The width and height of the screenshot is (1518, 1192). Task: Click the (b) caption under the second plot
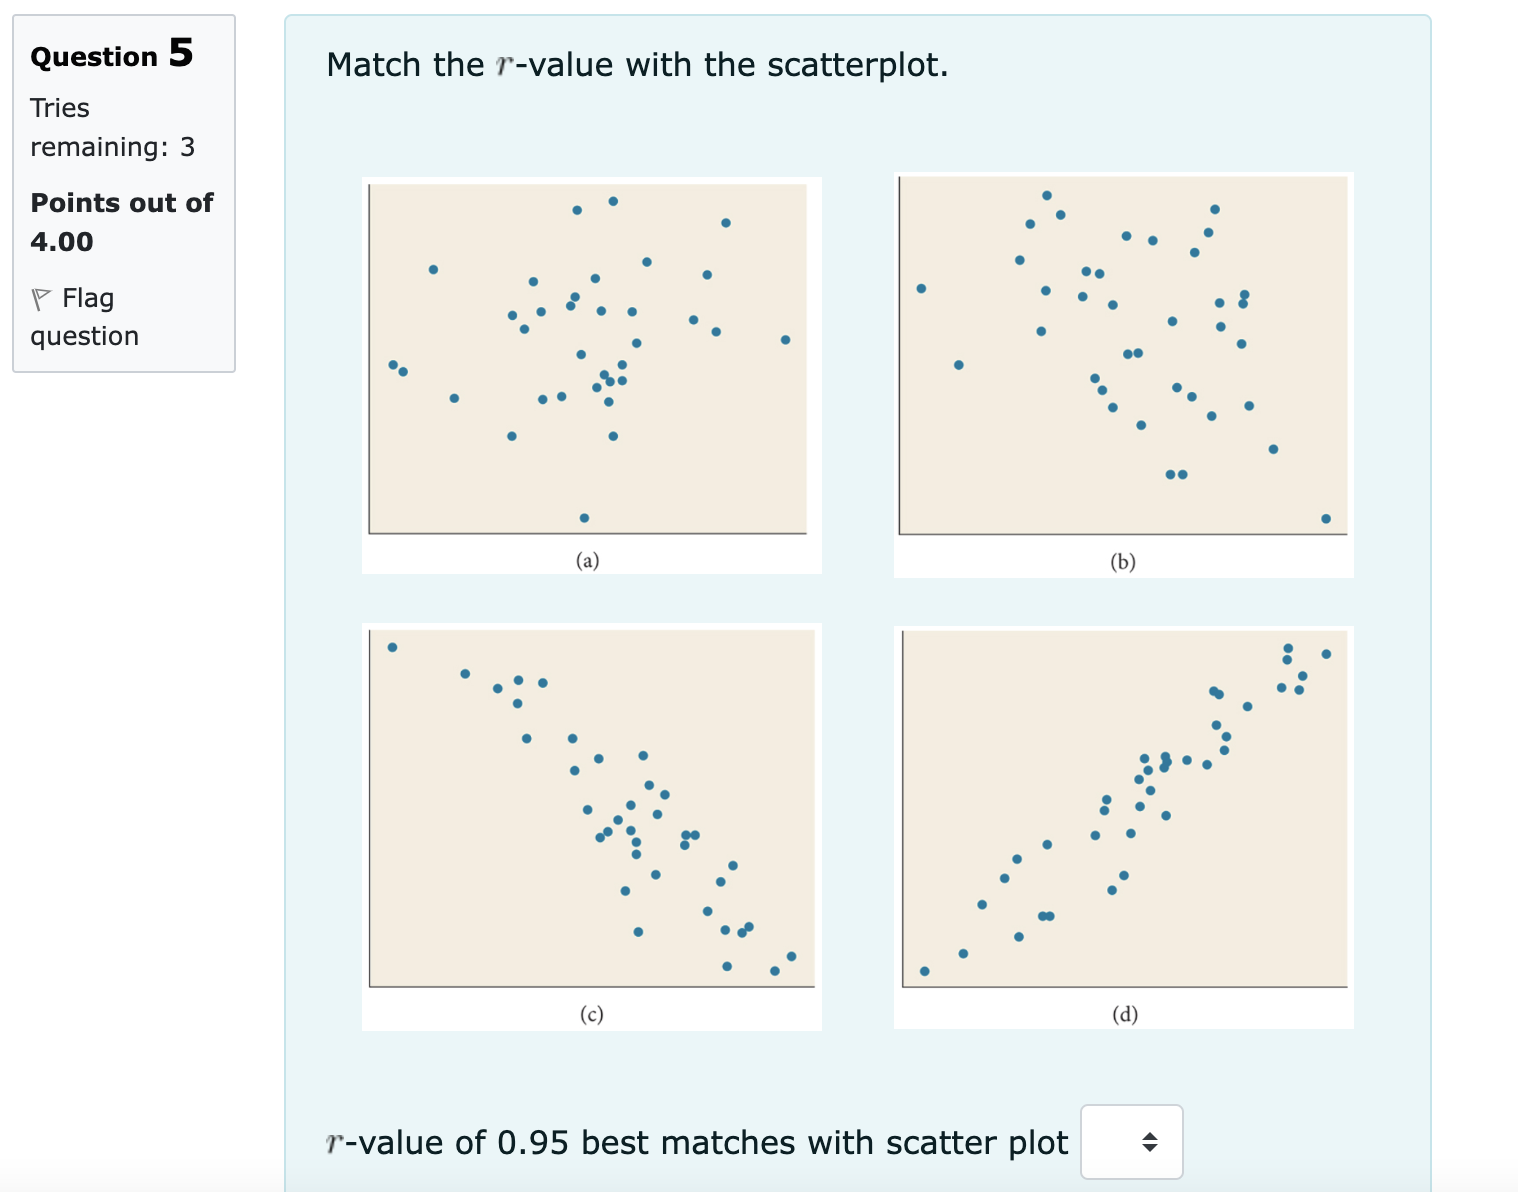click(x=1123, y=561)
